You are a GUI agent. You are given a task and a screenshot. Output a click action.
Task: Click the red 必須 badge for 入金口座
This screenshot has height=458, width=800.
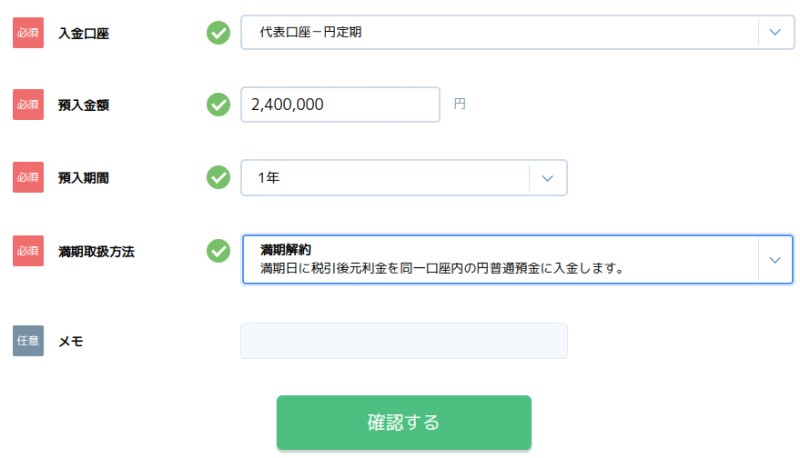click(x=28, y=33)
